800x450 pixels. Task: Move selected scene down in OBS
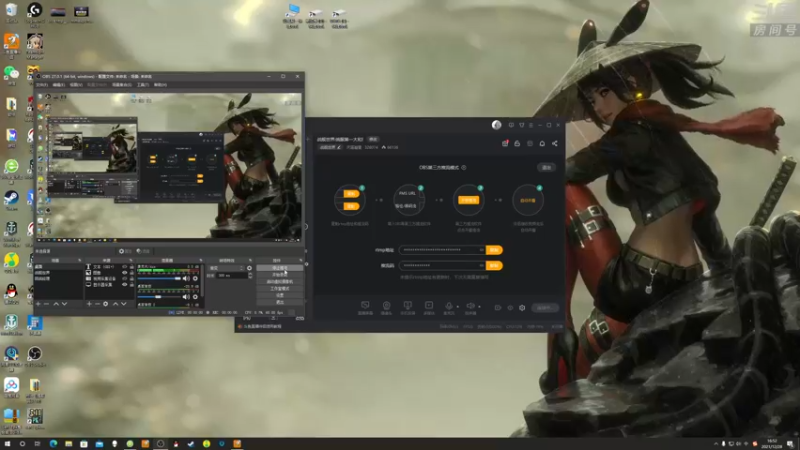[x=64, y=304]
